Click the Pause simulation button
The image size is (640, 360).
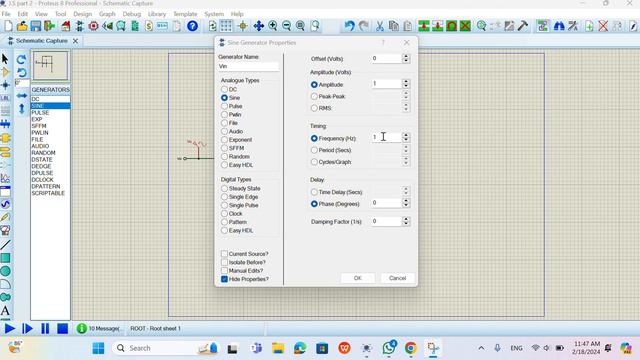tap(45, 329)
